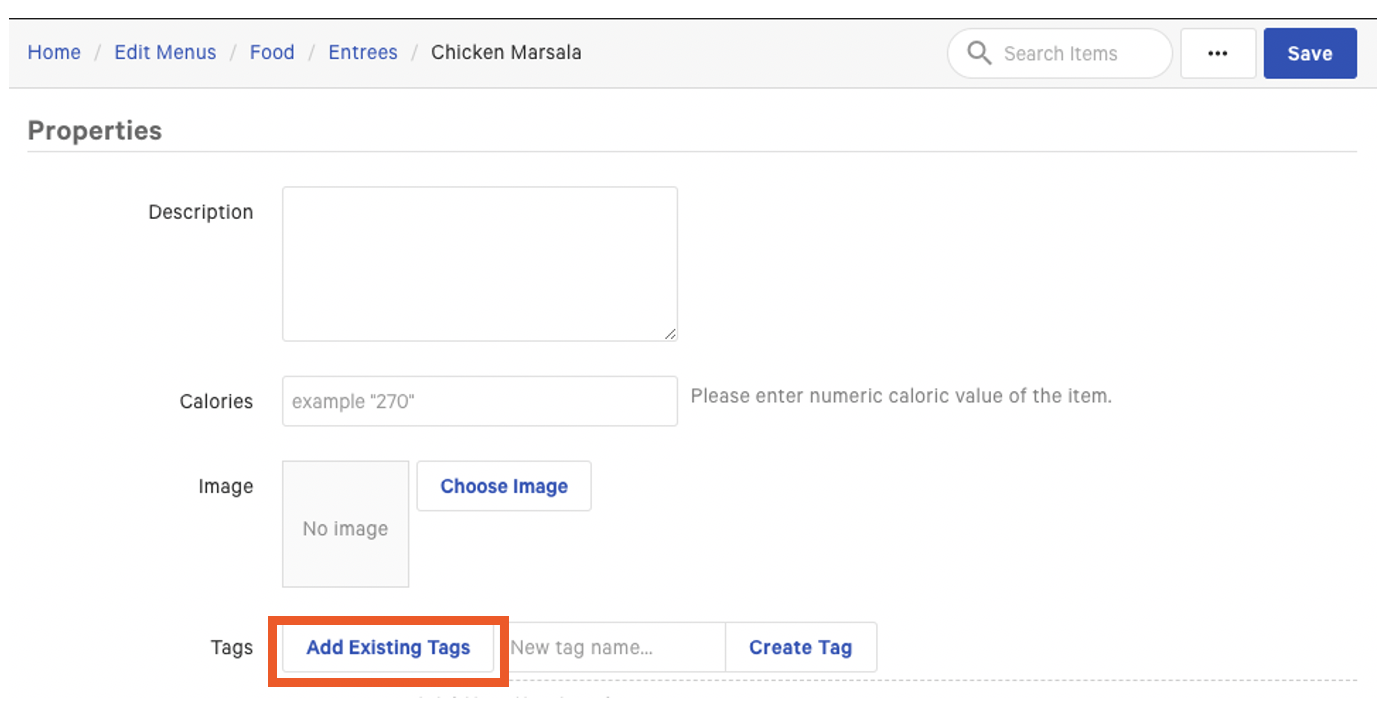Create Tag for this item

point(800,647)
